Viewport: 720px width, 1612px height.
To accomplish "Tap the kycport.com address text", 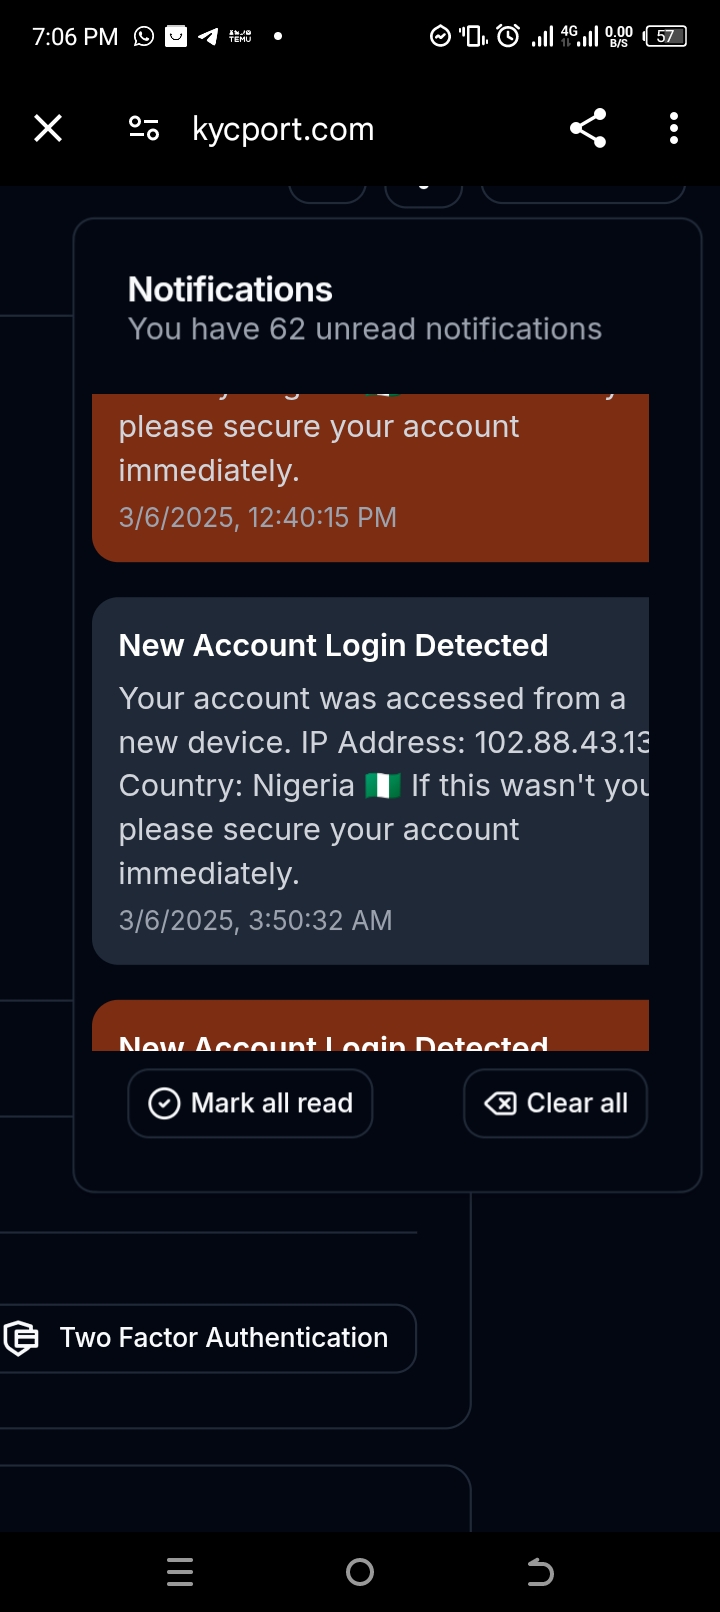I will point(283,129).
